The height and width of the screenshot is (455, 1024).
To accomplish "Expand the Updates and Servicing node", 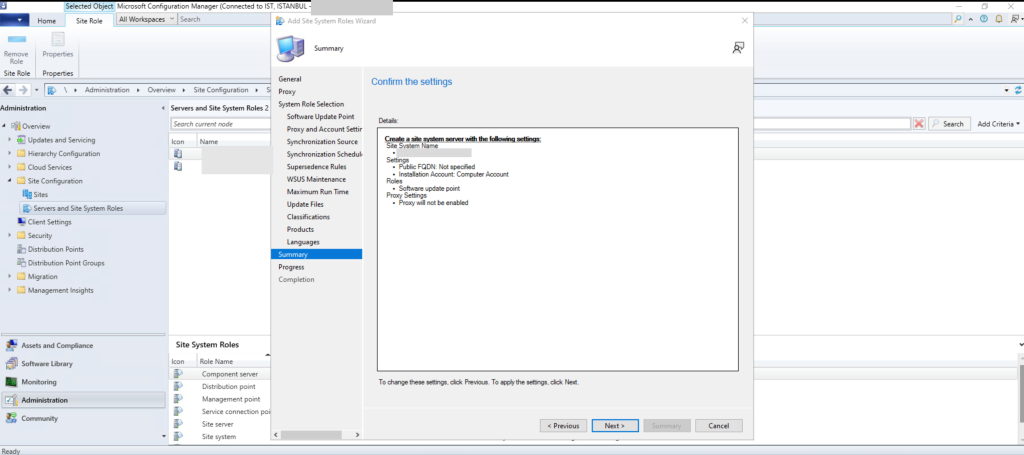I will (x=9, y=140).
